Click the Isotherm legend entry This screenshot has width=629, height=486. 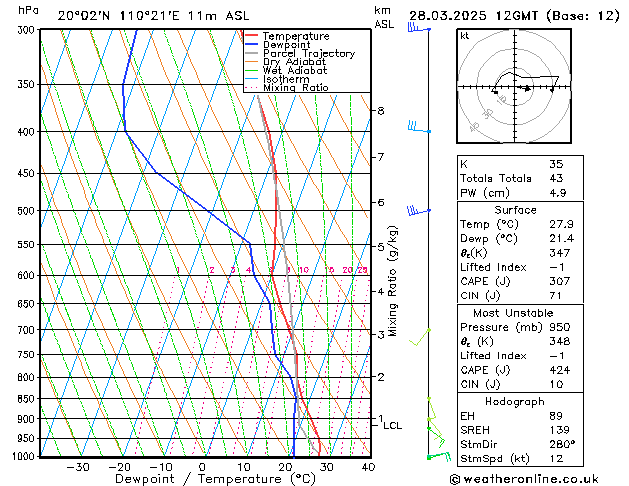(x=277, y=79)
